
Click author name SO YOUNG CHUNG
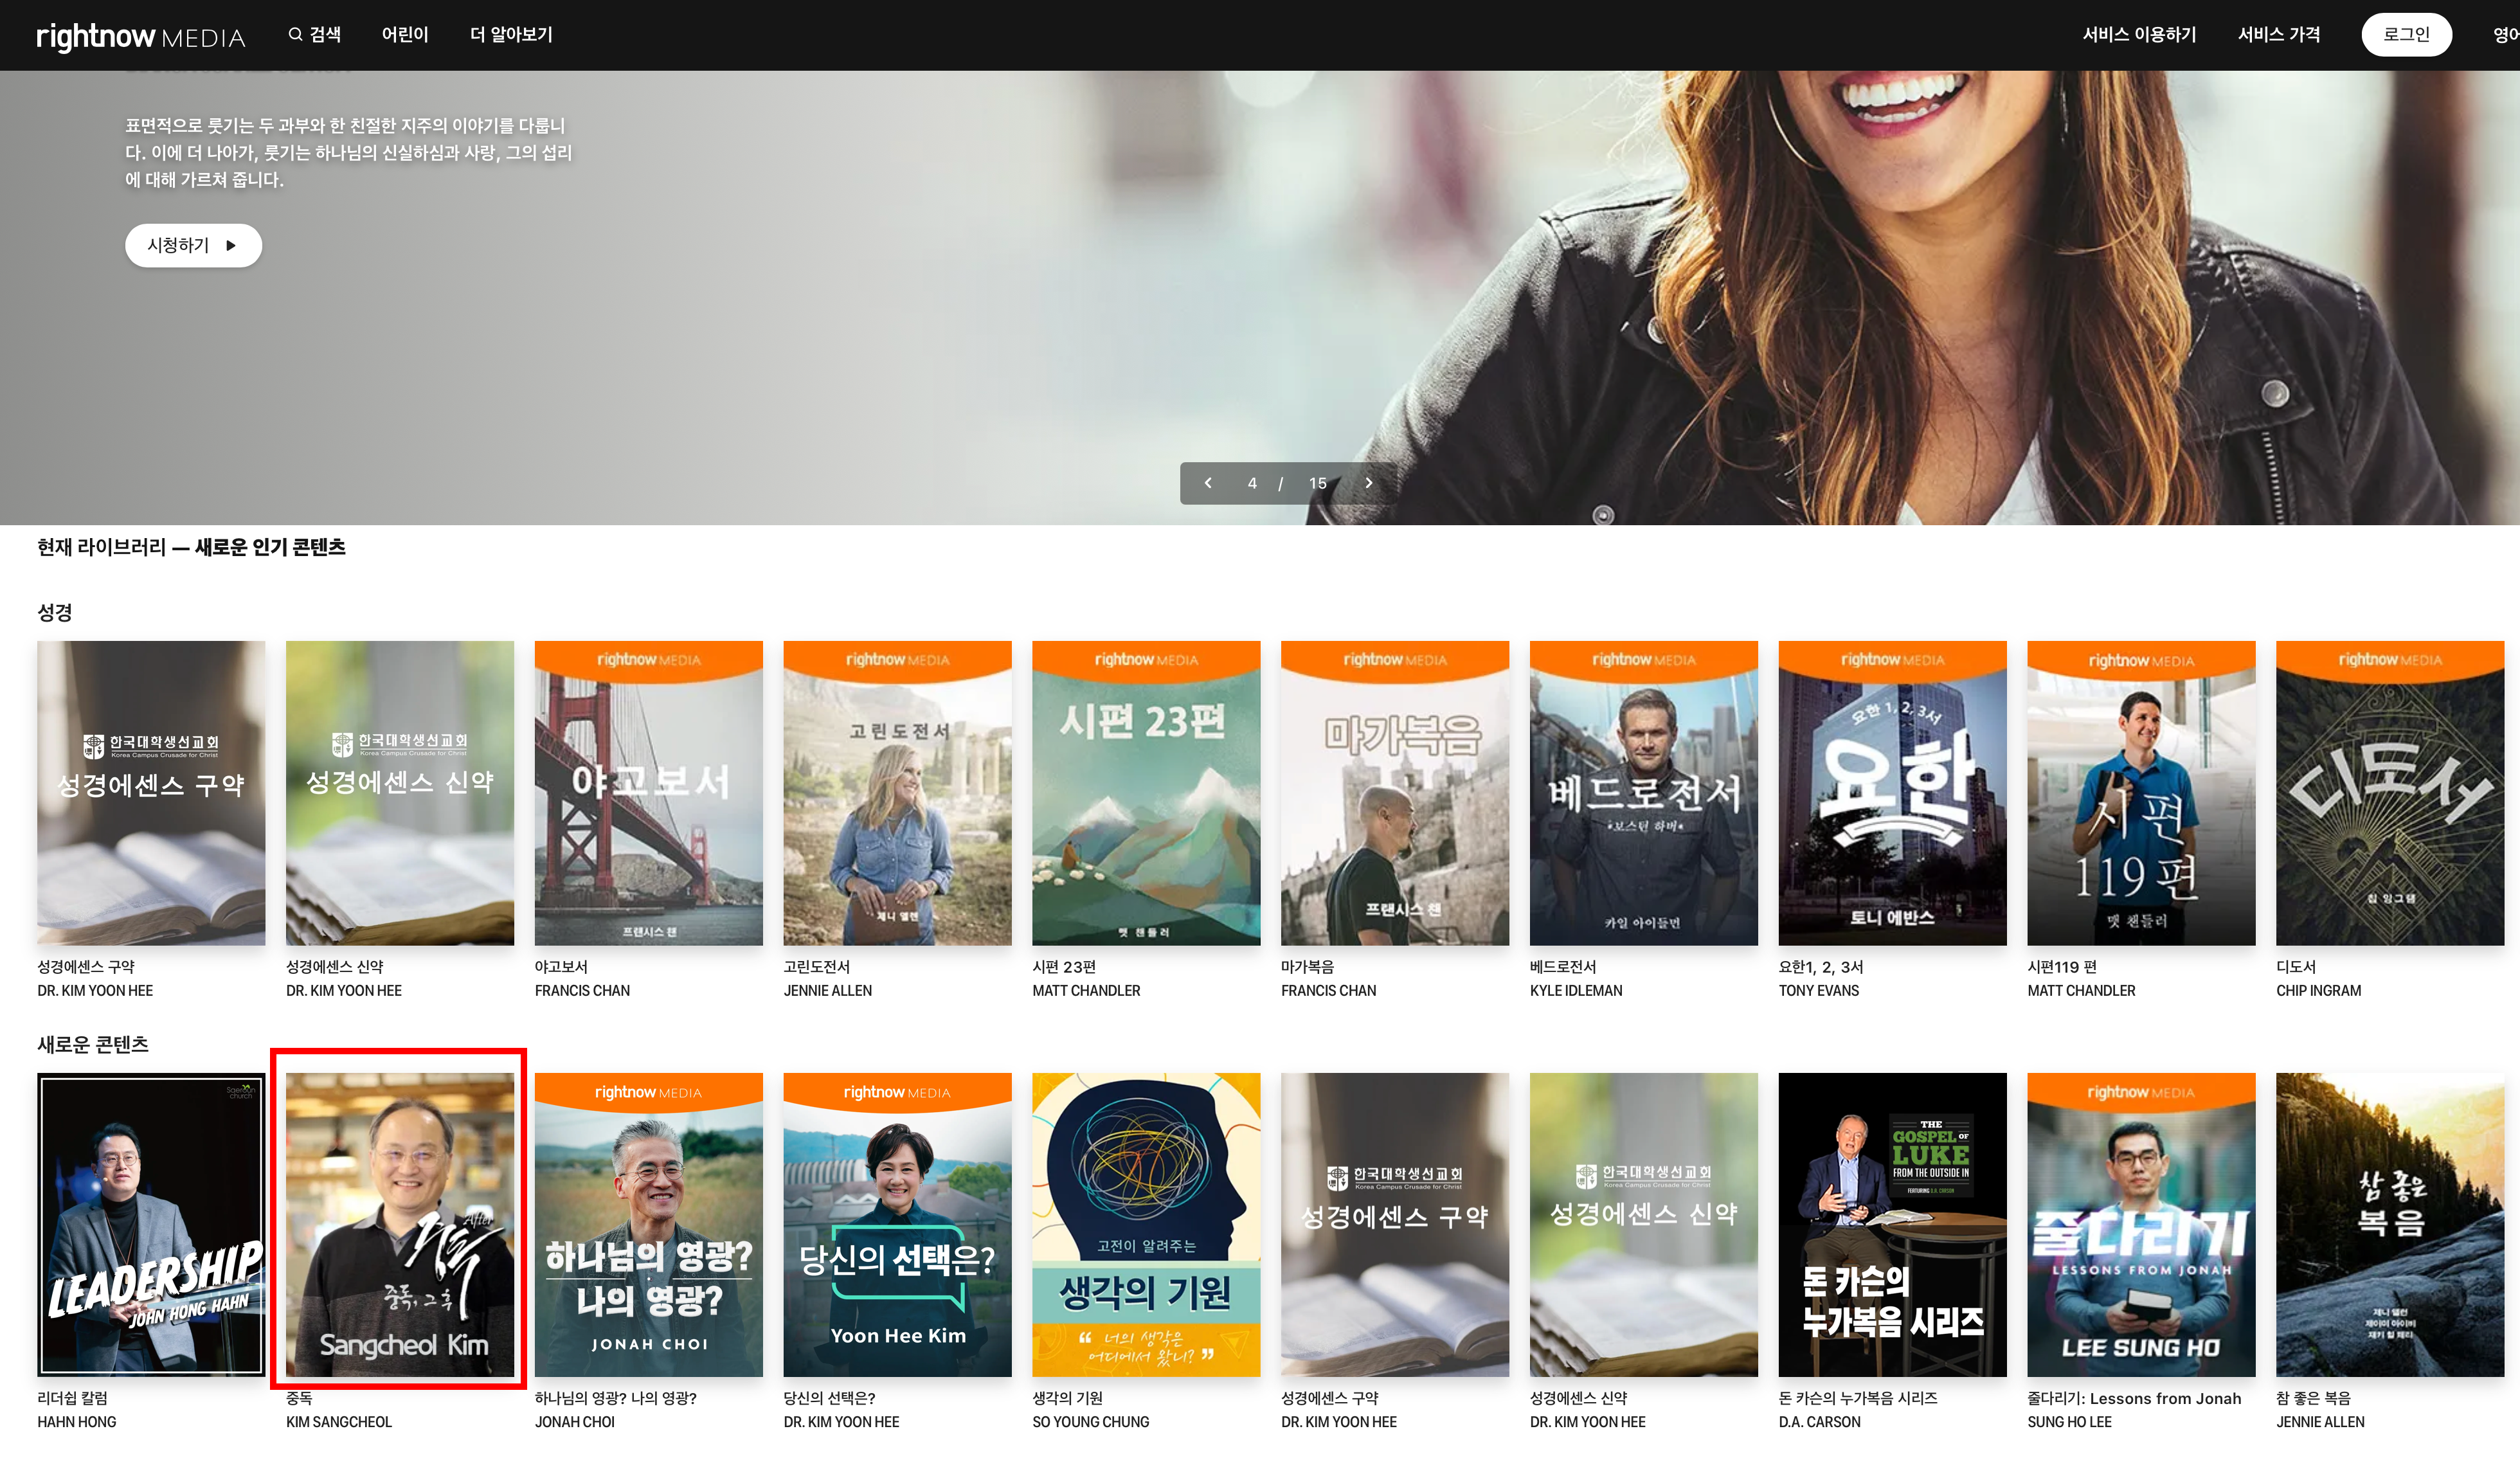pos(1091,1421)
